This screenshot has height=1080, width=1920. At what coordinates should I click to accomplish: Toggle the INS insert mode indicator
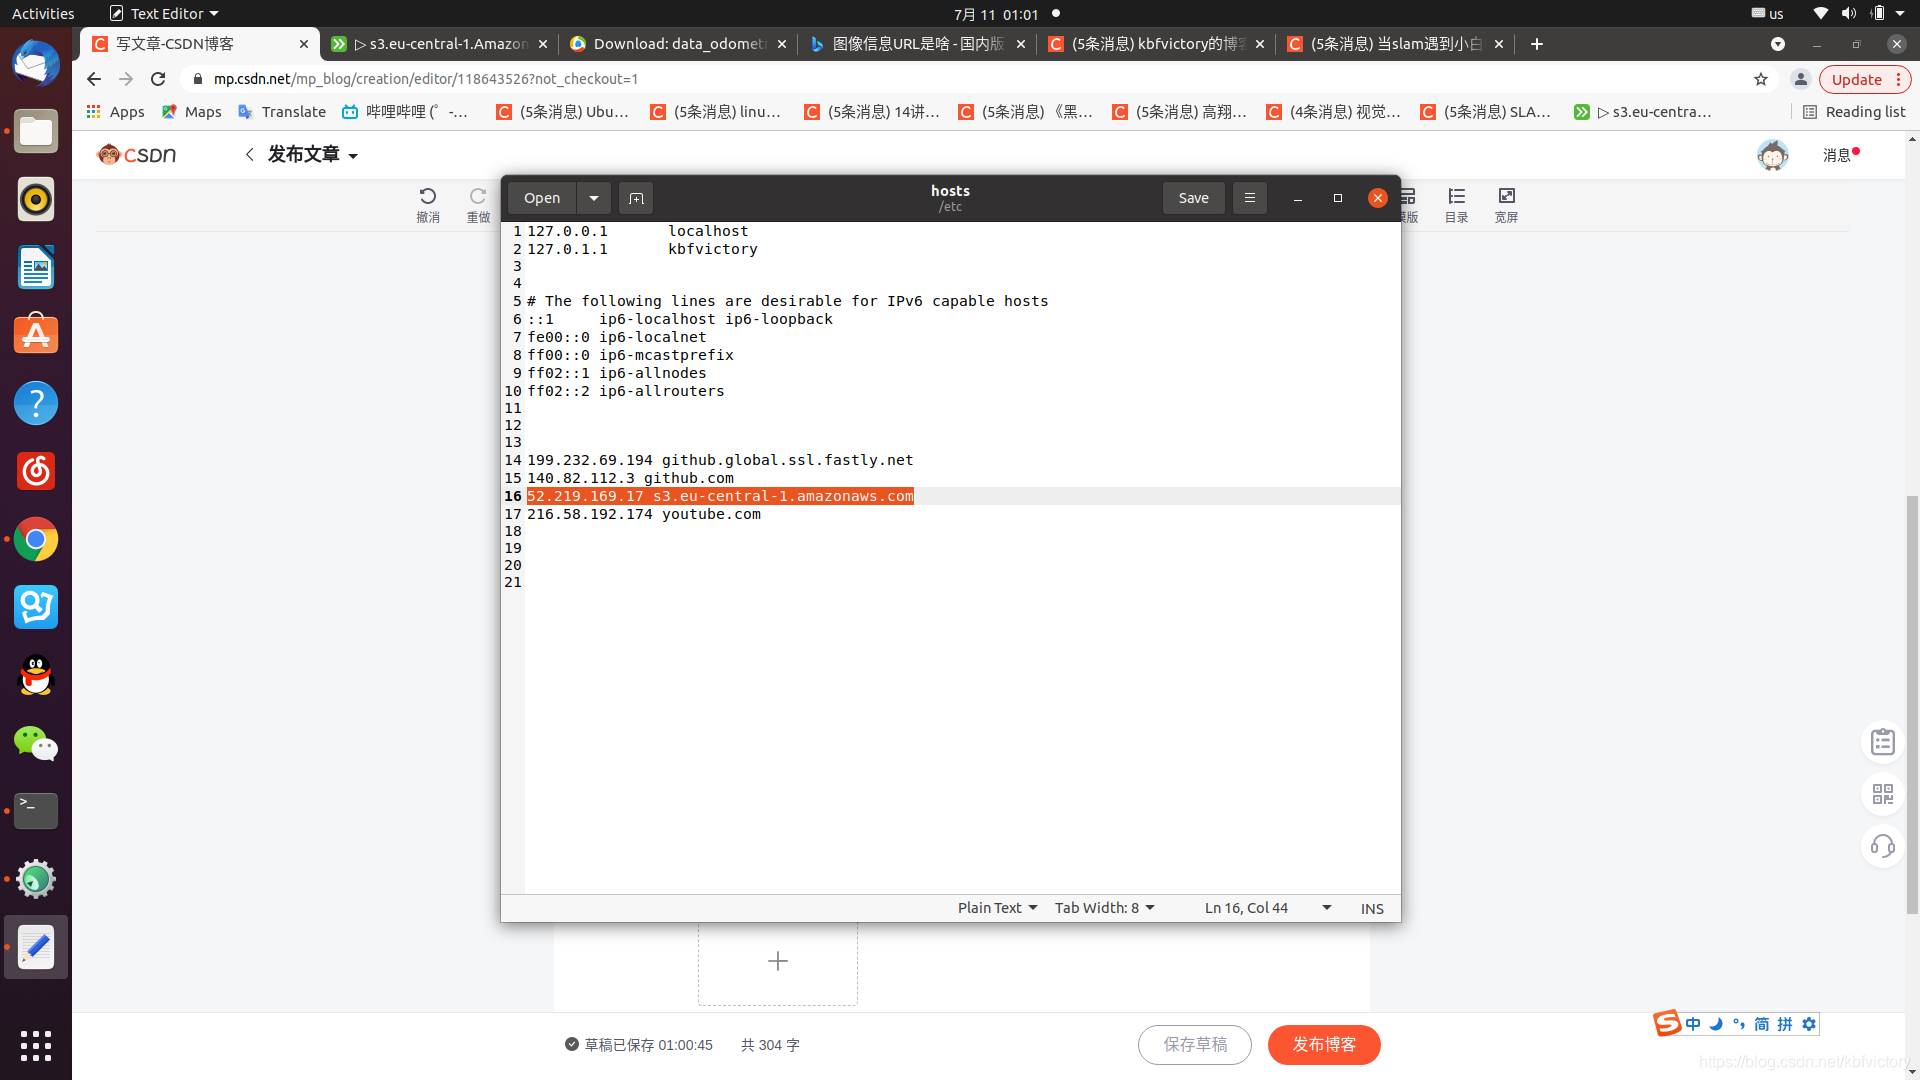pyautogui.click(x=1372, y=908)
